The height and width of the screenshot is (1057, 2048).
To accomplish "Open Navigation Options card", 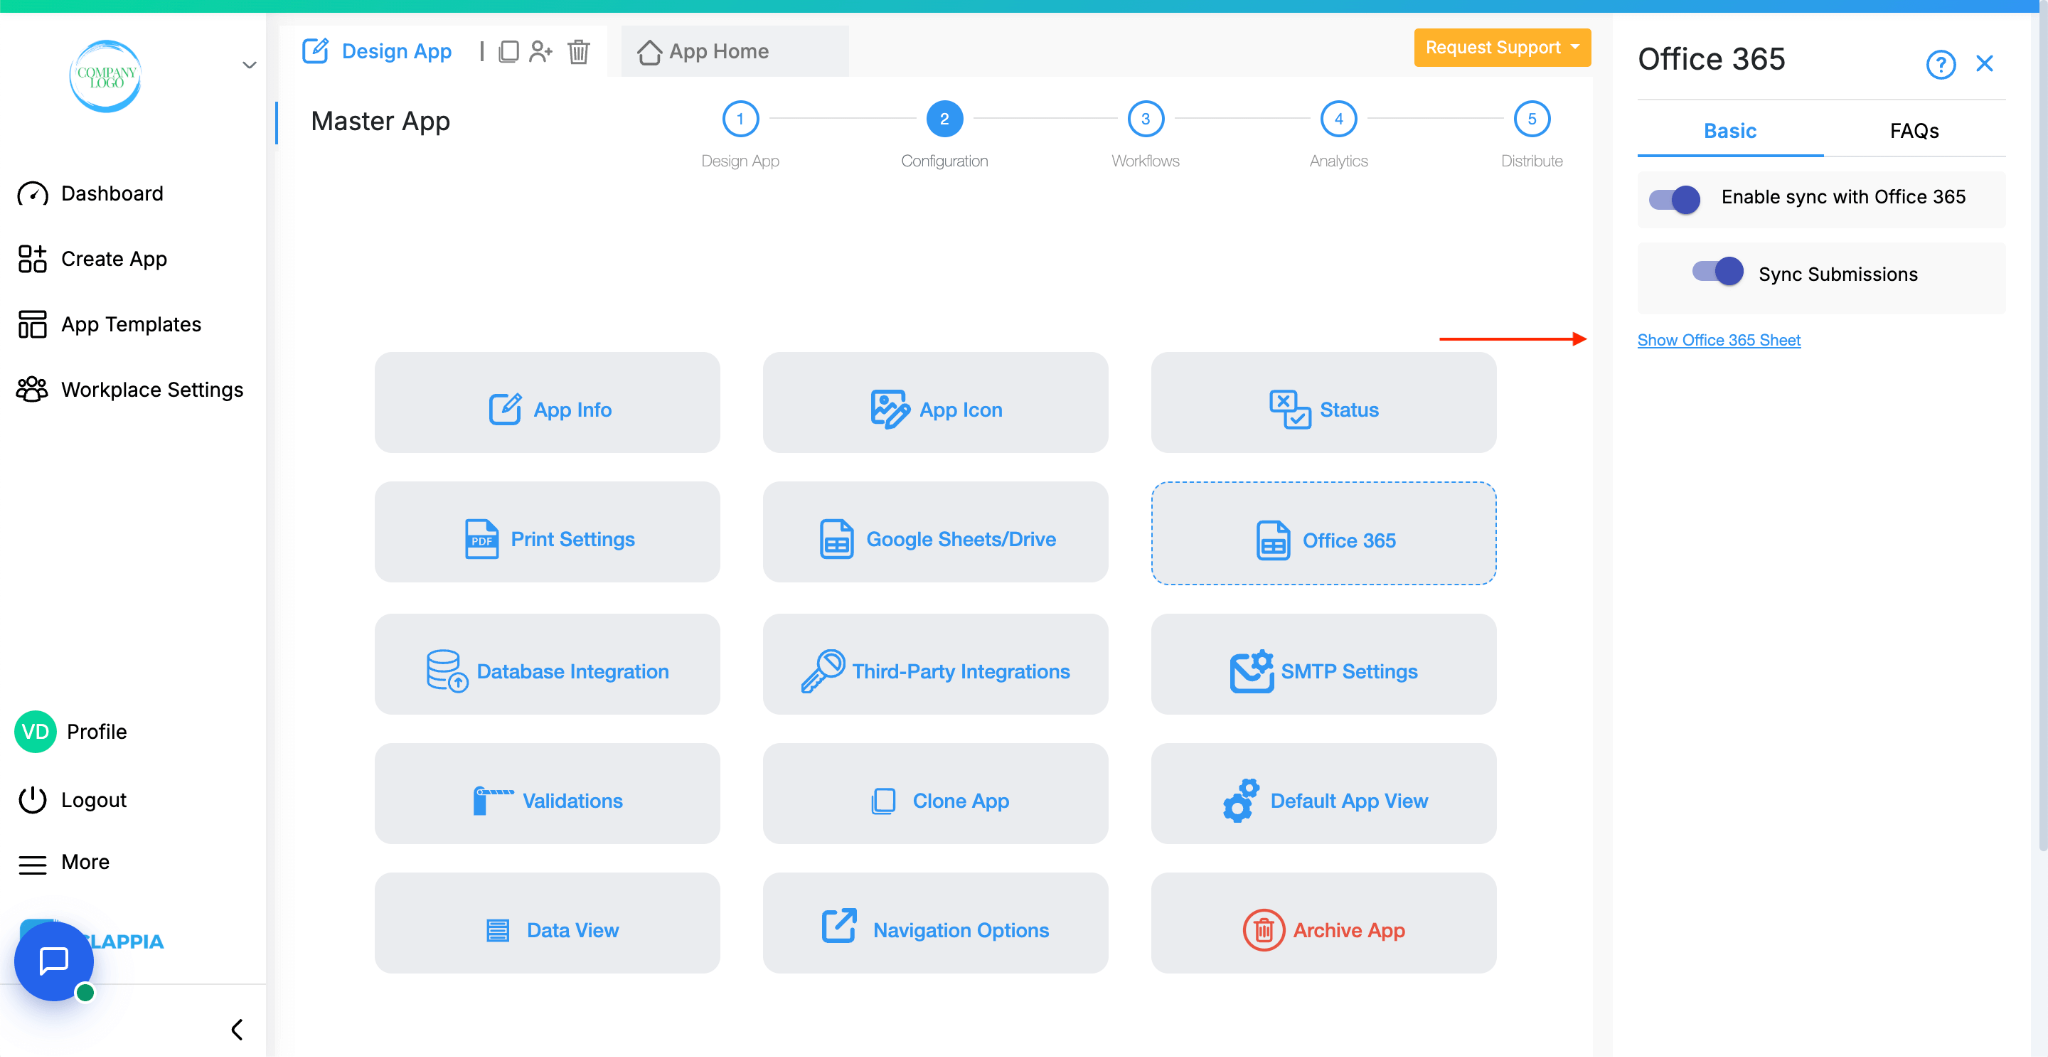I will [935, 923].
